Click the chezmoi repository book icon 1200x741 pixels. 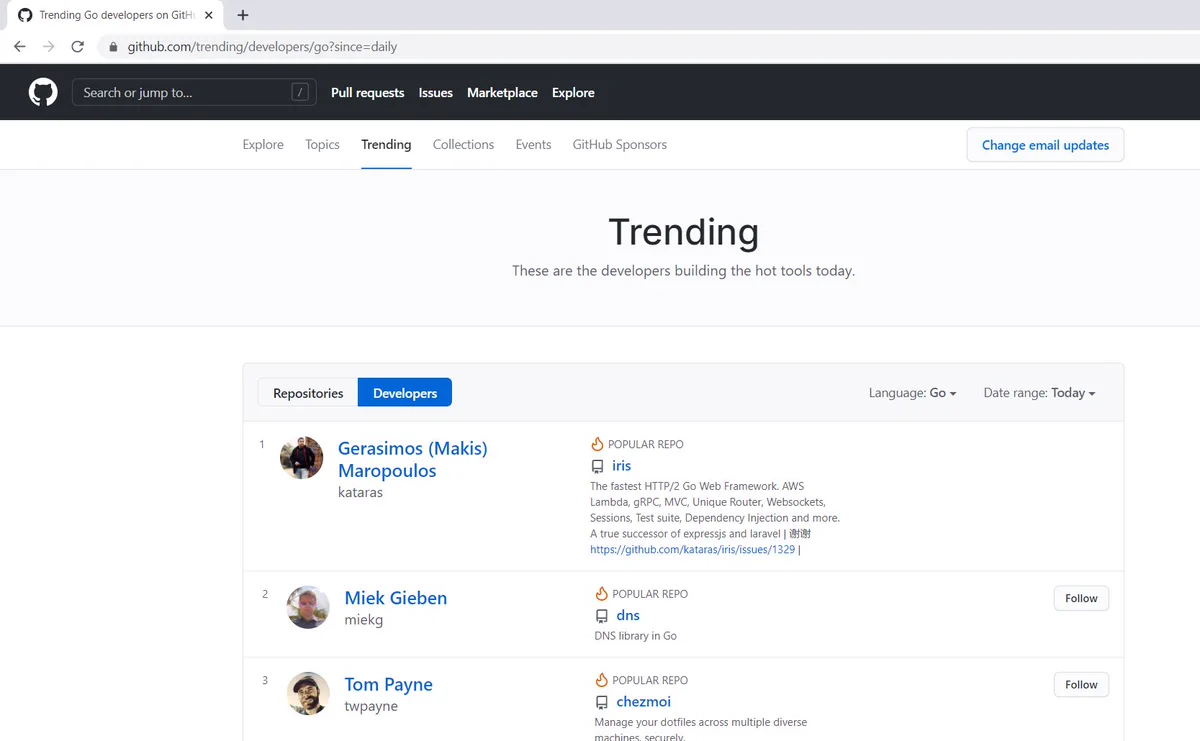(601, 702)
